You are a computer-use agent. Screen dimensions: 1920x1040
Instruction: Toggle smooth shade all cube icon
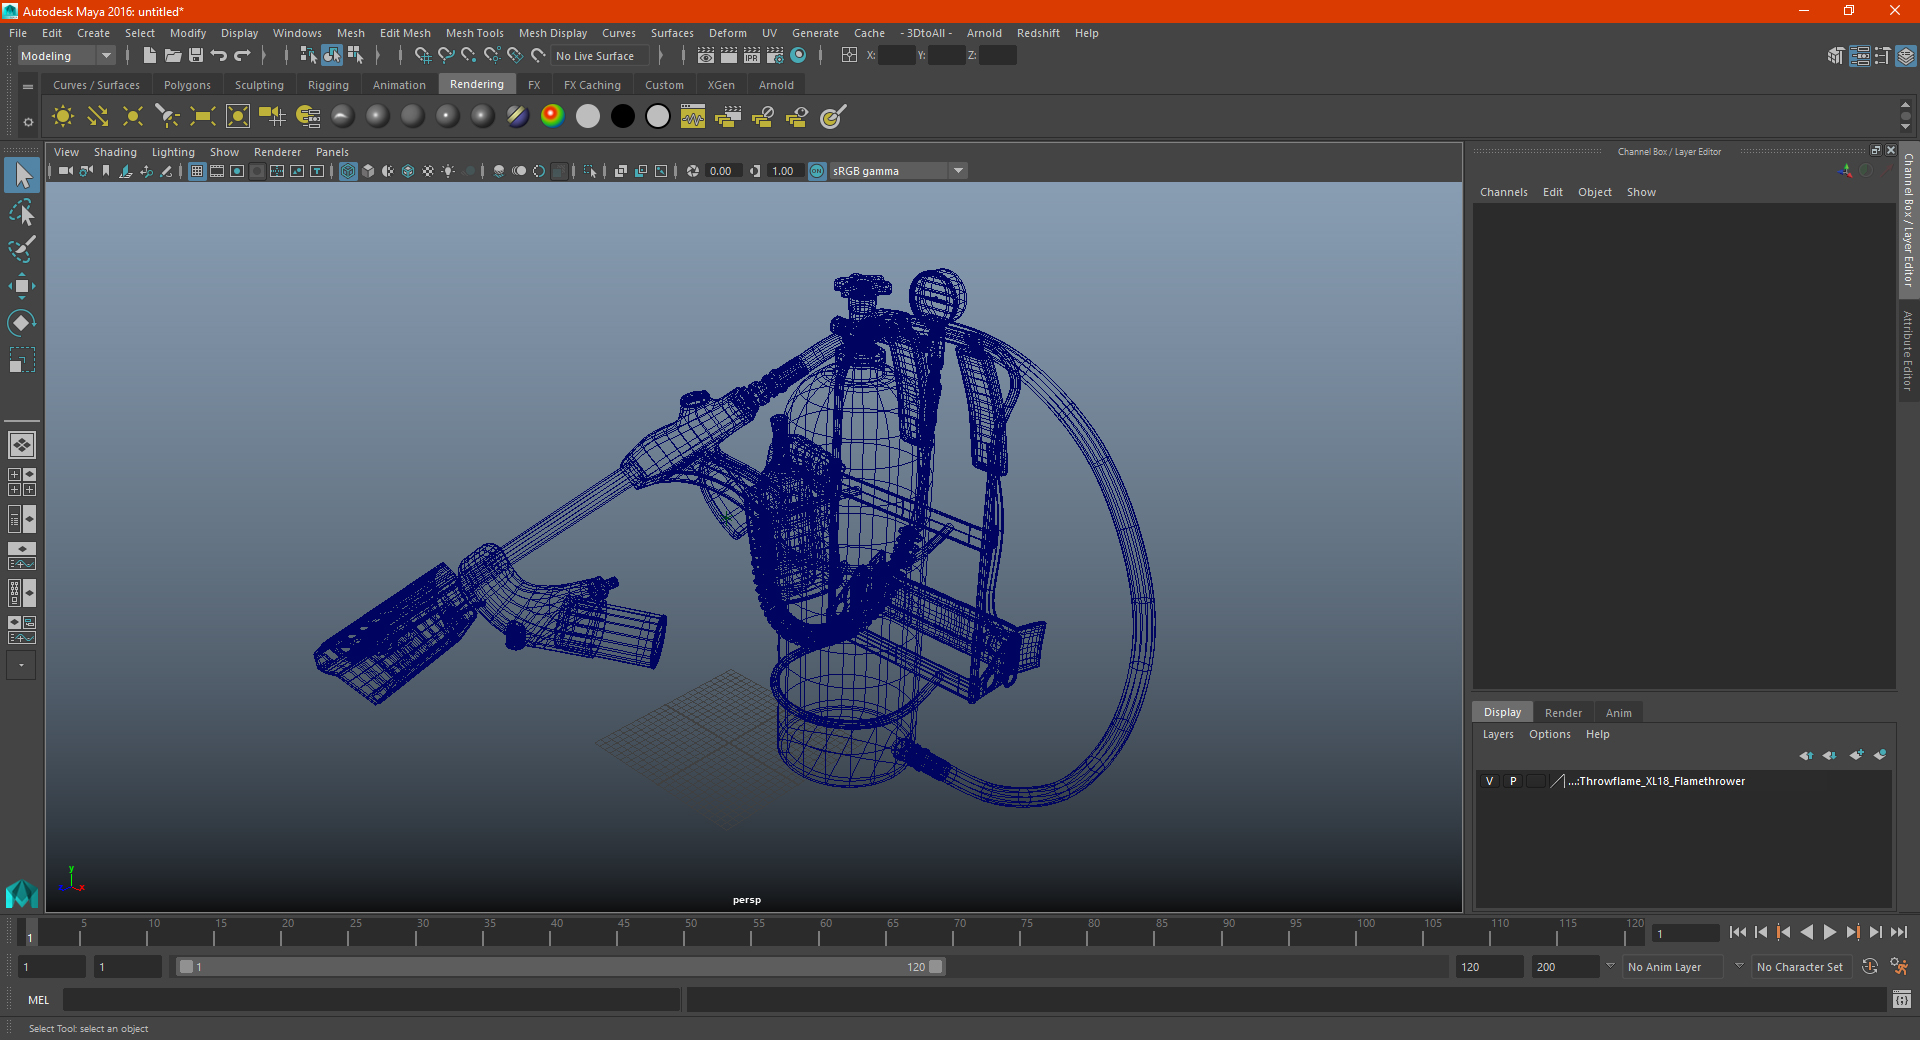click(x=368, y=171)
